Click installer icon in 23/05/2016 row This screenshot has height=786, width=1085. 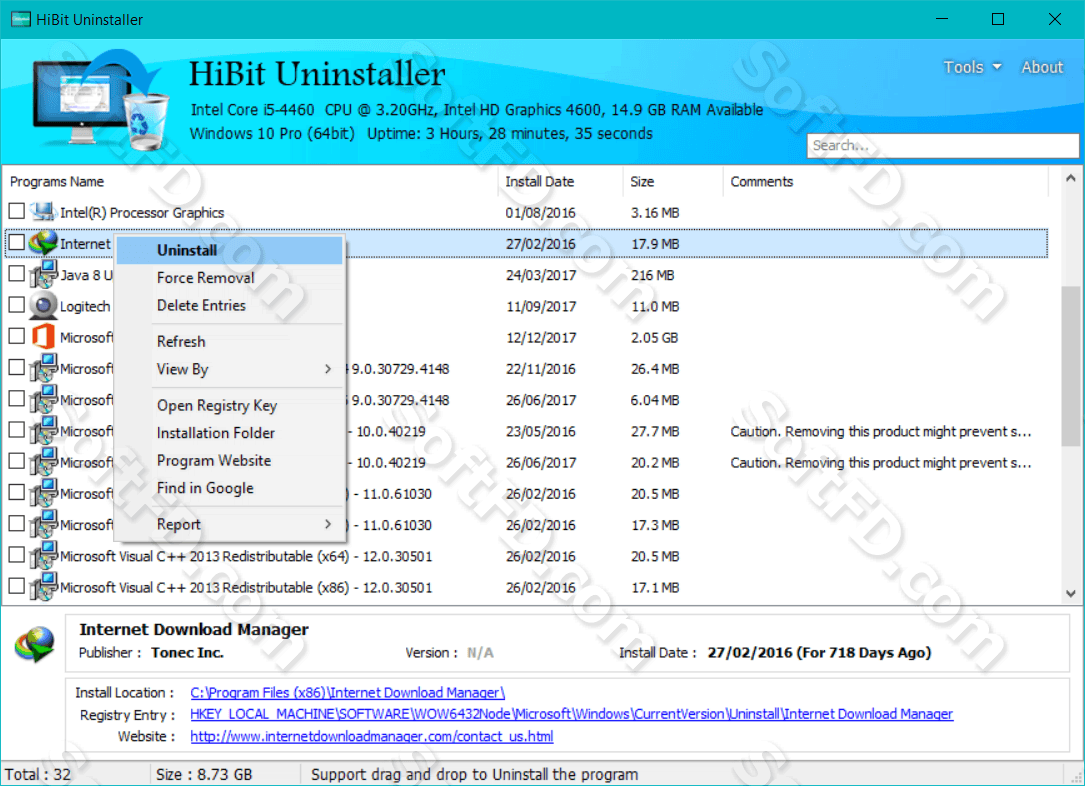point(43,430)
